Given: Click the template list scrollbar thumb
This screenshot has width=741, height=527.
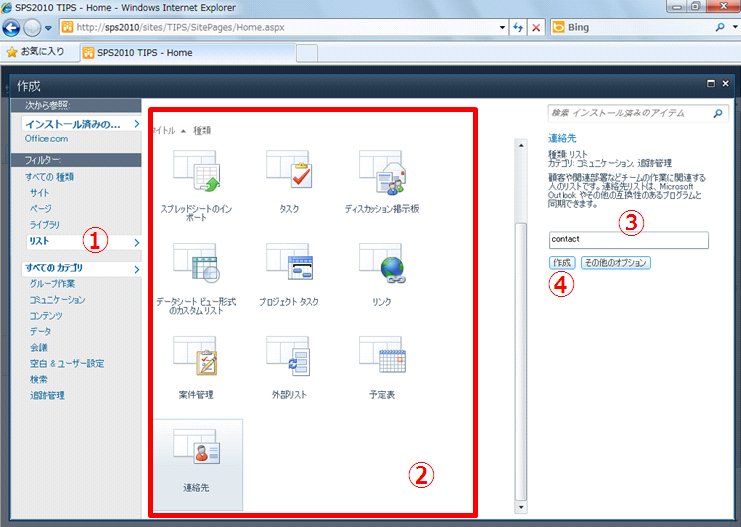Looking at the screenshot, I should pos(521,362).
